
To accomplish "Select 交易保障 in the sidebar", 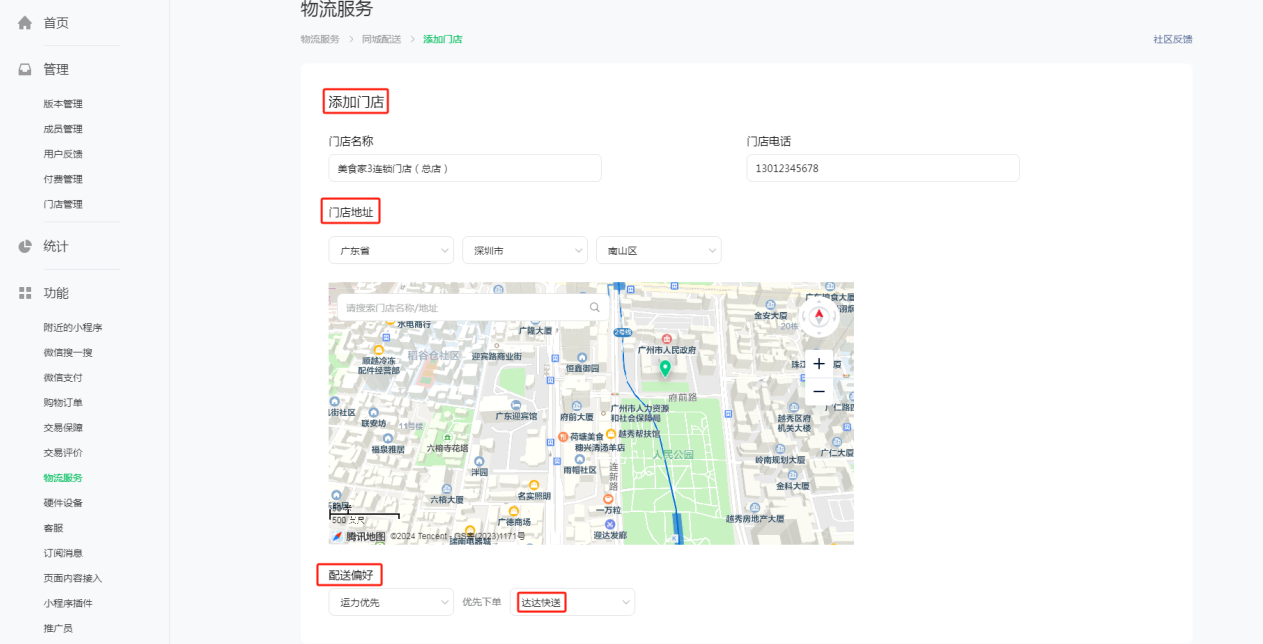I will 63,428.
